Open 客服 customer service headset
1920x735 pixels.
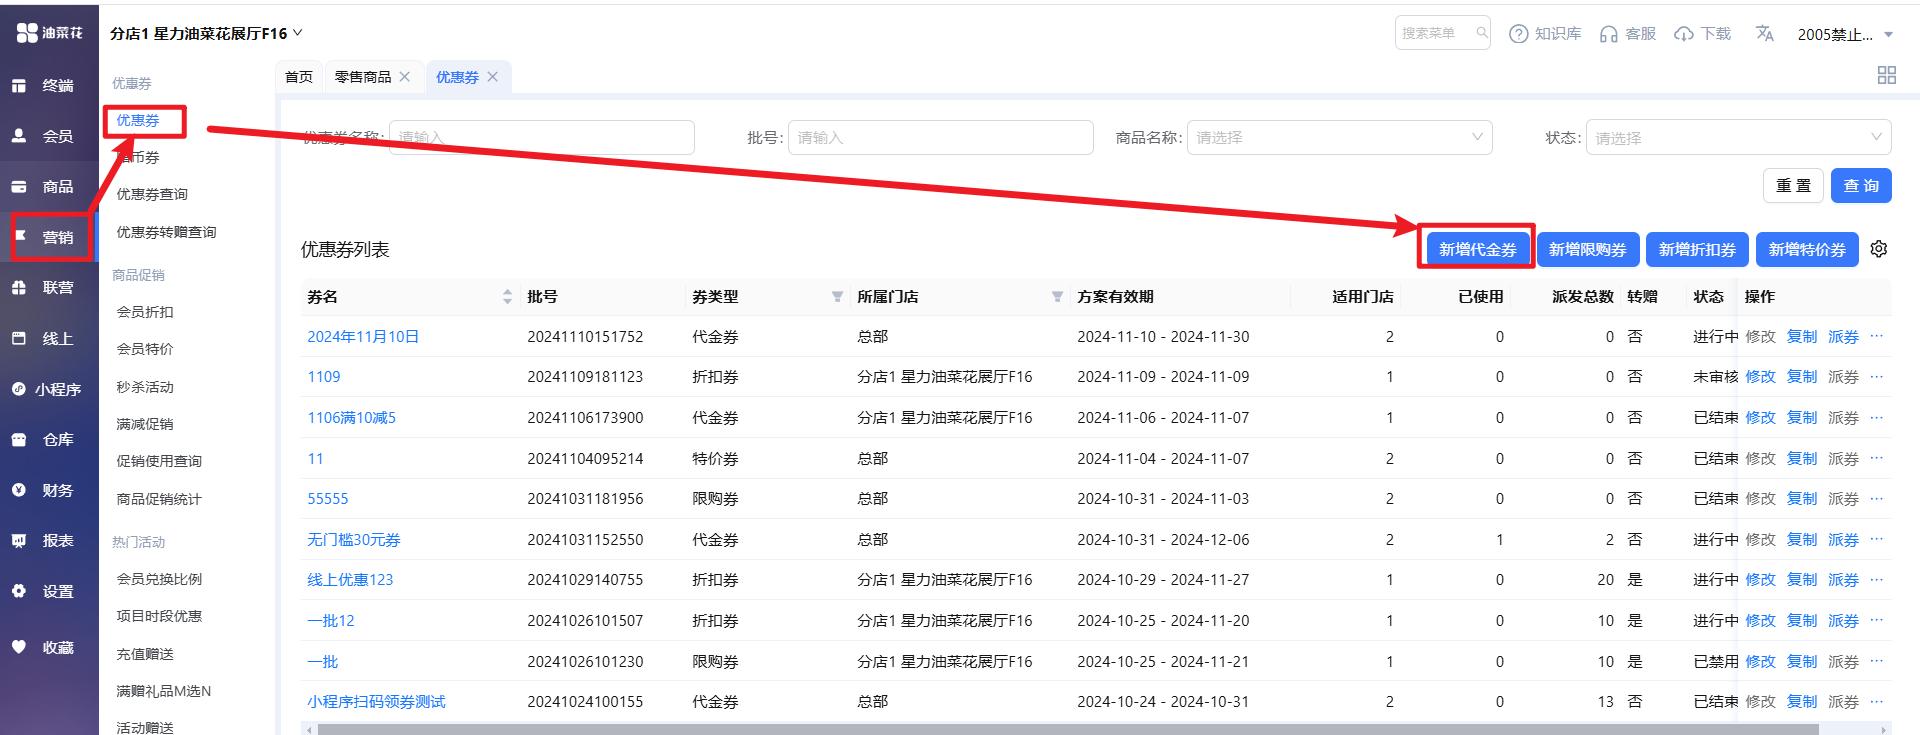click(x=1608, y=34)
